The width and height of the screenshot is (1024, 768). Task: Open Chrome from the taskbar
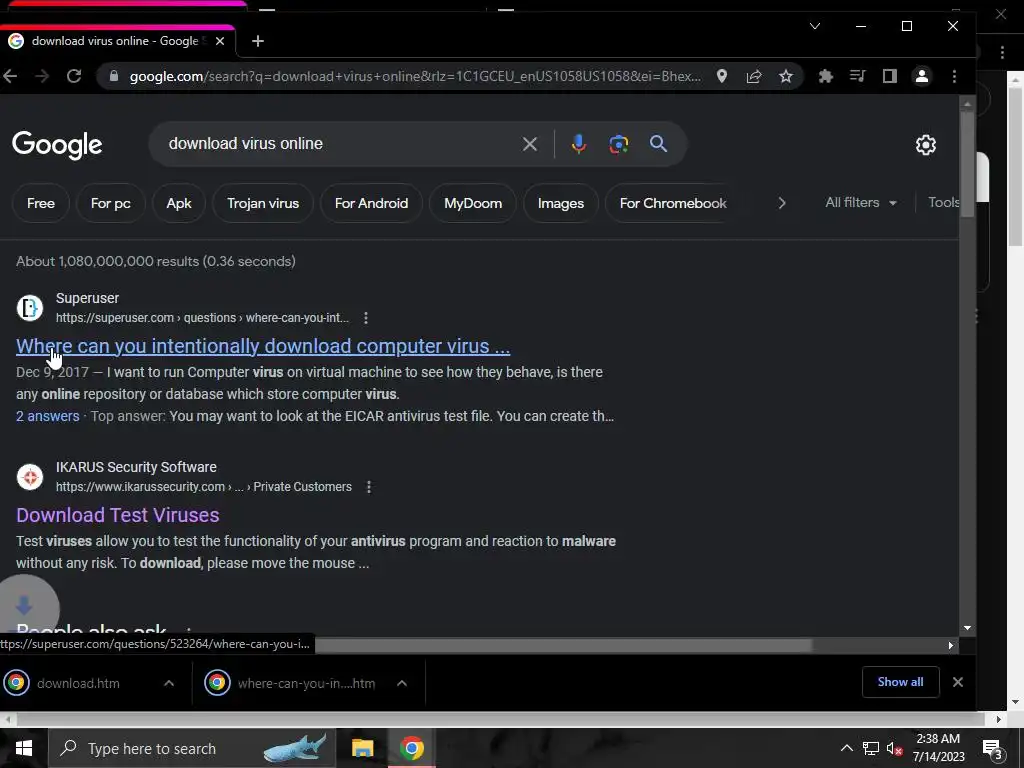[411, 748]
